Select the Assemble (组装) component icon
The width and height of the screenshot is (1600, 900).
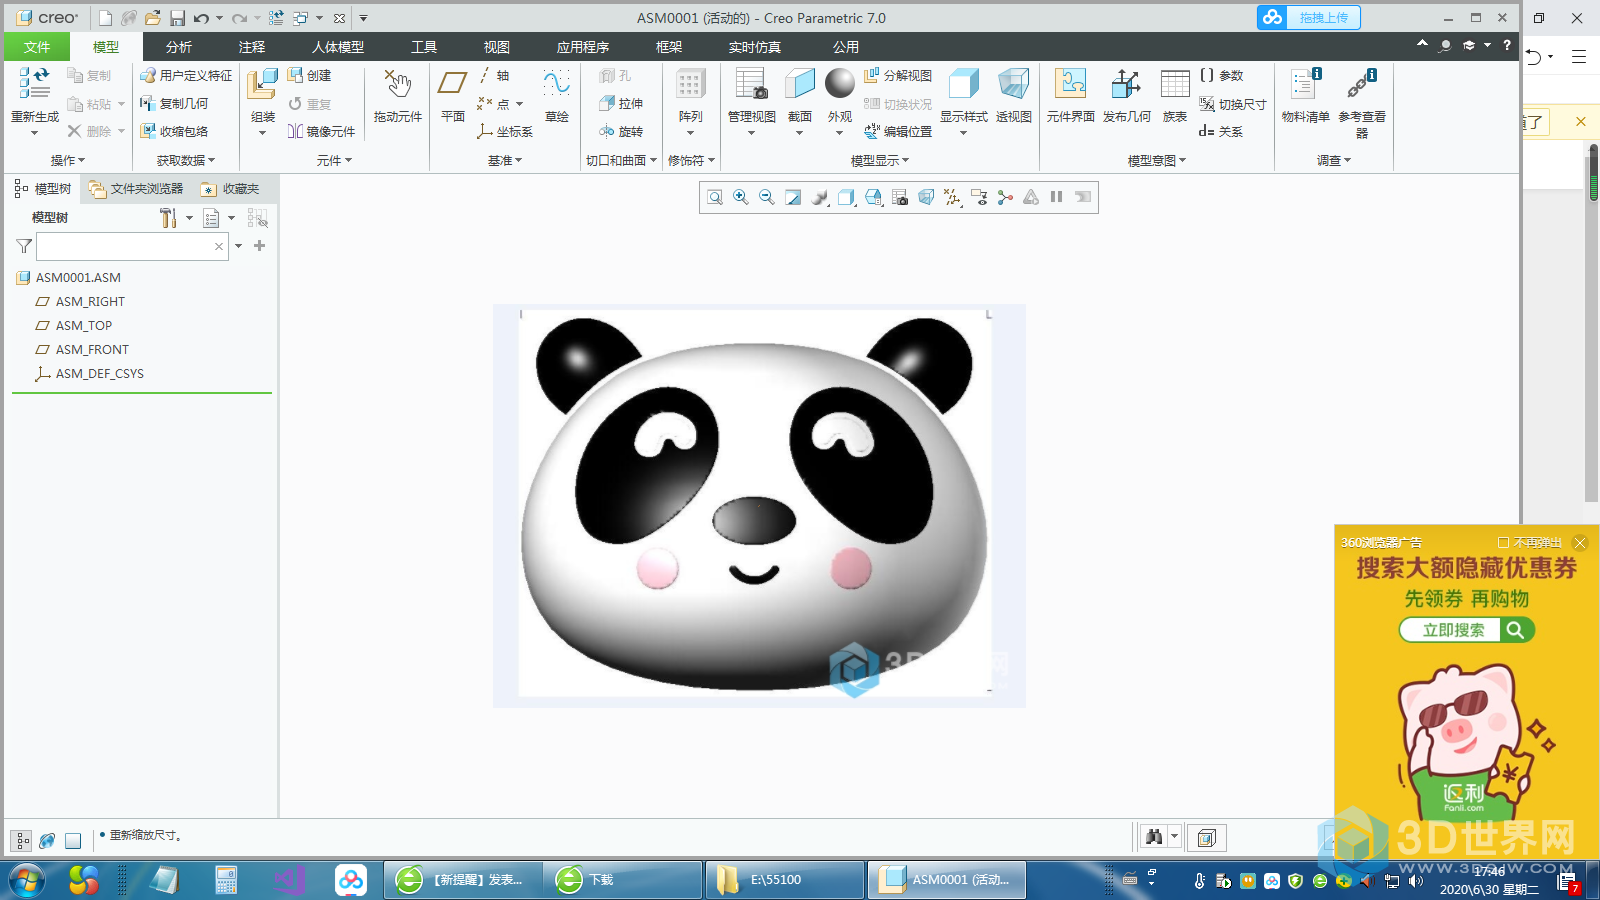262,84
